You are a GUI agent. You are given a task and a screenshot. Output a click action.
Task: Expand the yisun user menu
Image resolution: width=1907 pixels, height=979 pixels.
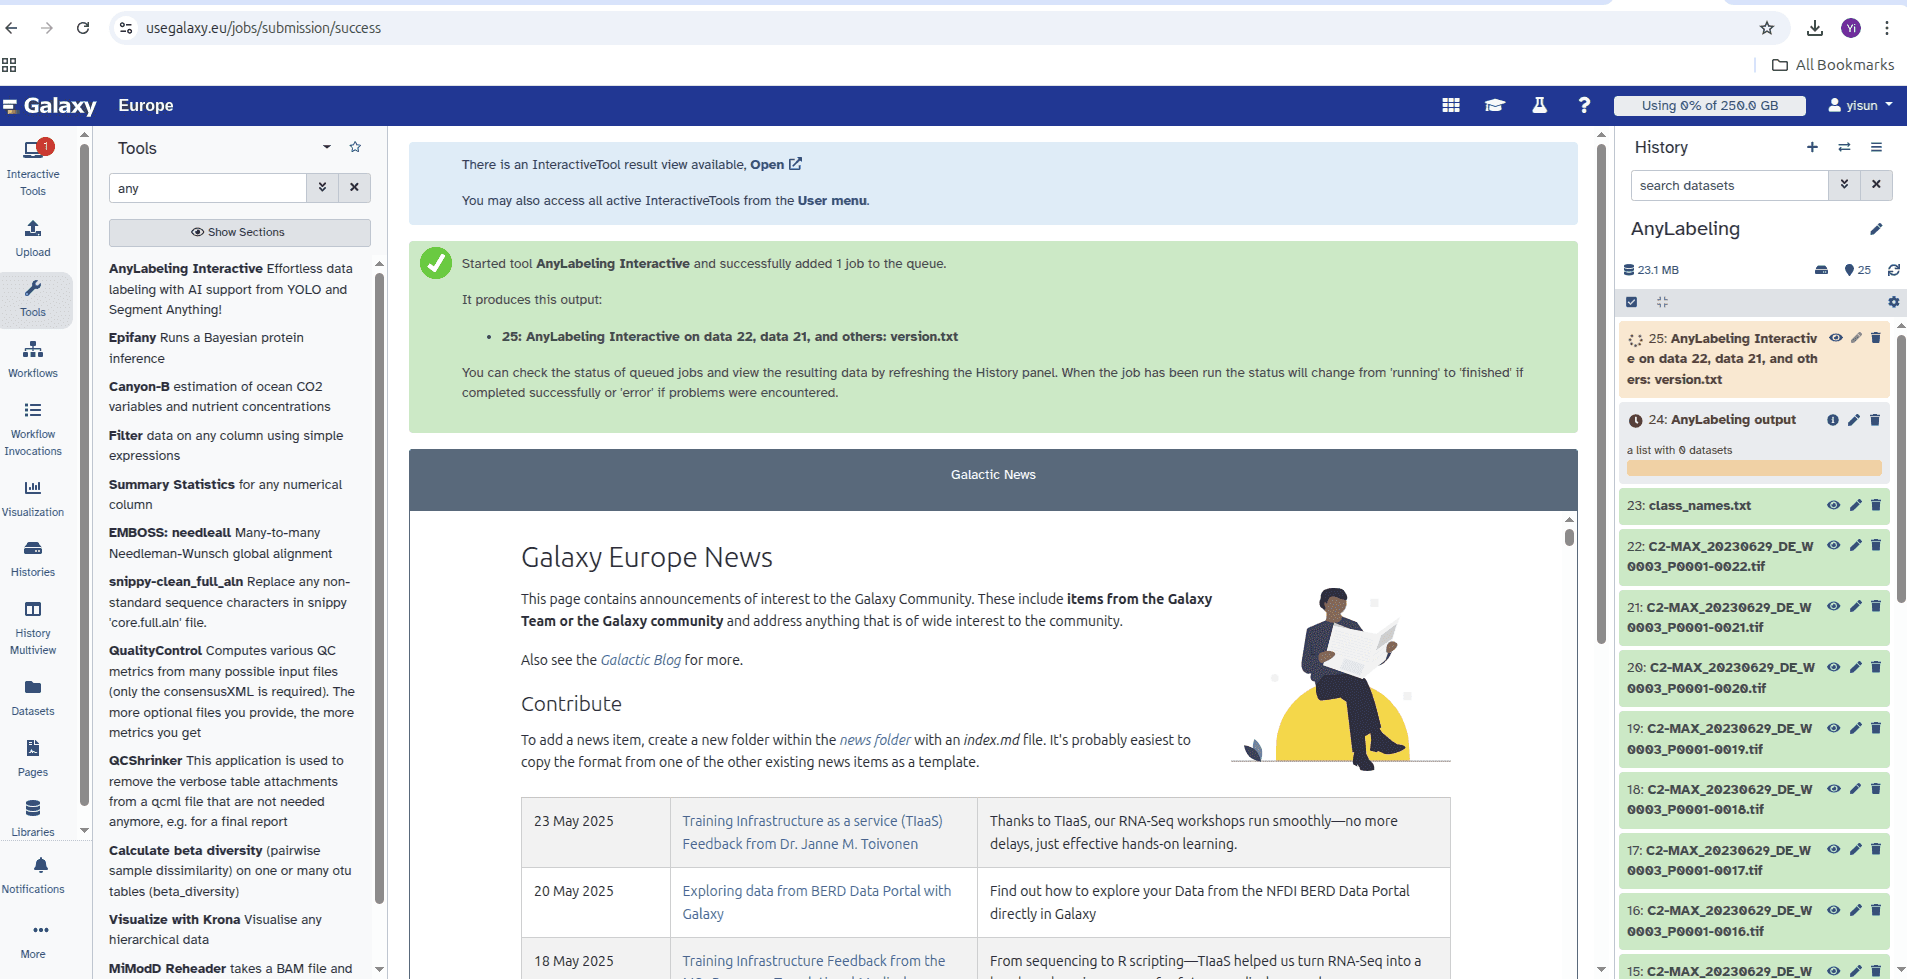click(x=1860, y=105)
